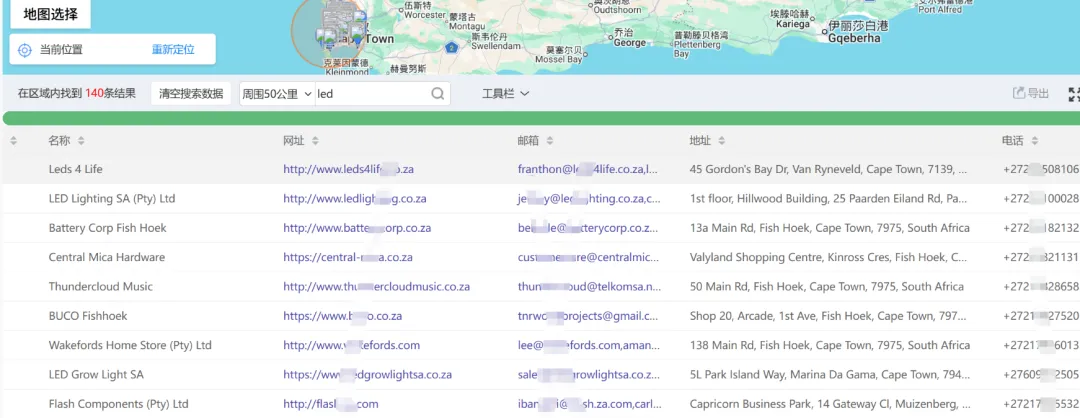Screen dimensions: 1080x418
Task: Click the Wakefords email starting lee@
Action: [x=589, y=346]
